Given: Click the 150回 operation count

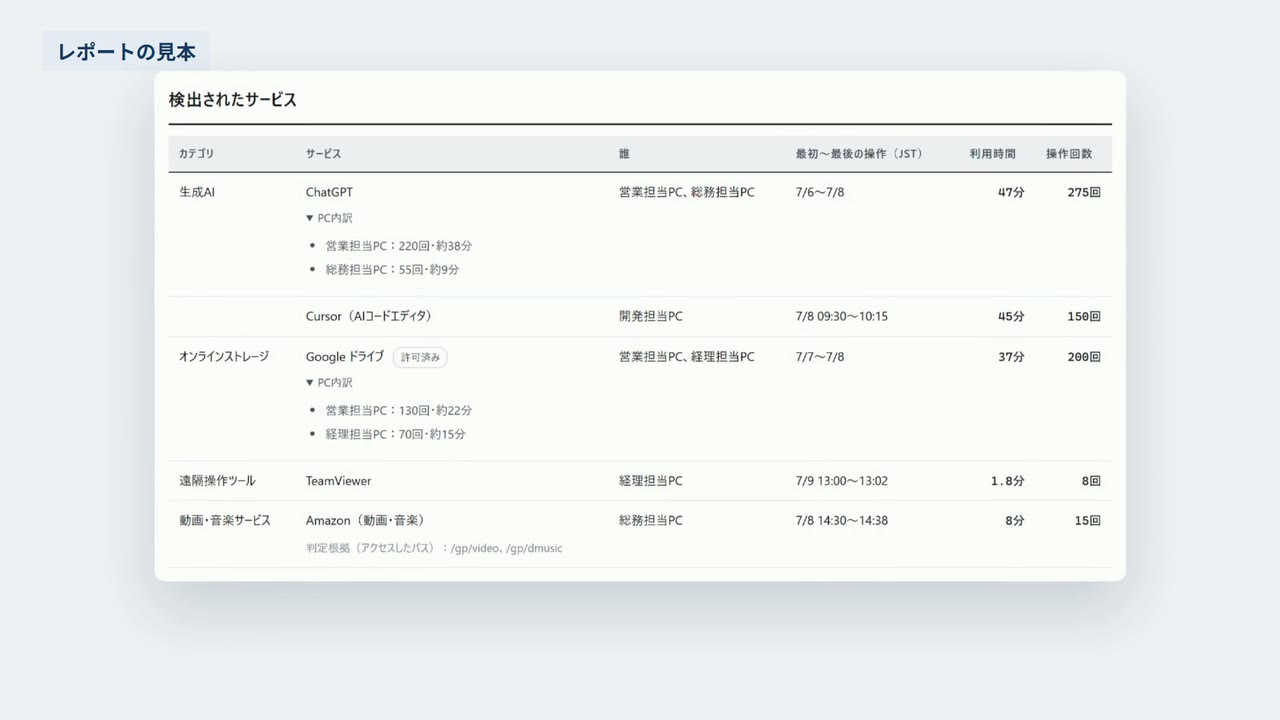Looking at the screenshot, I should click(x=1084, y=316).
